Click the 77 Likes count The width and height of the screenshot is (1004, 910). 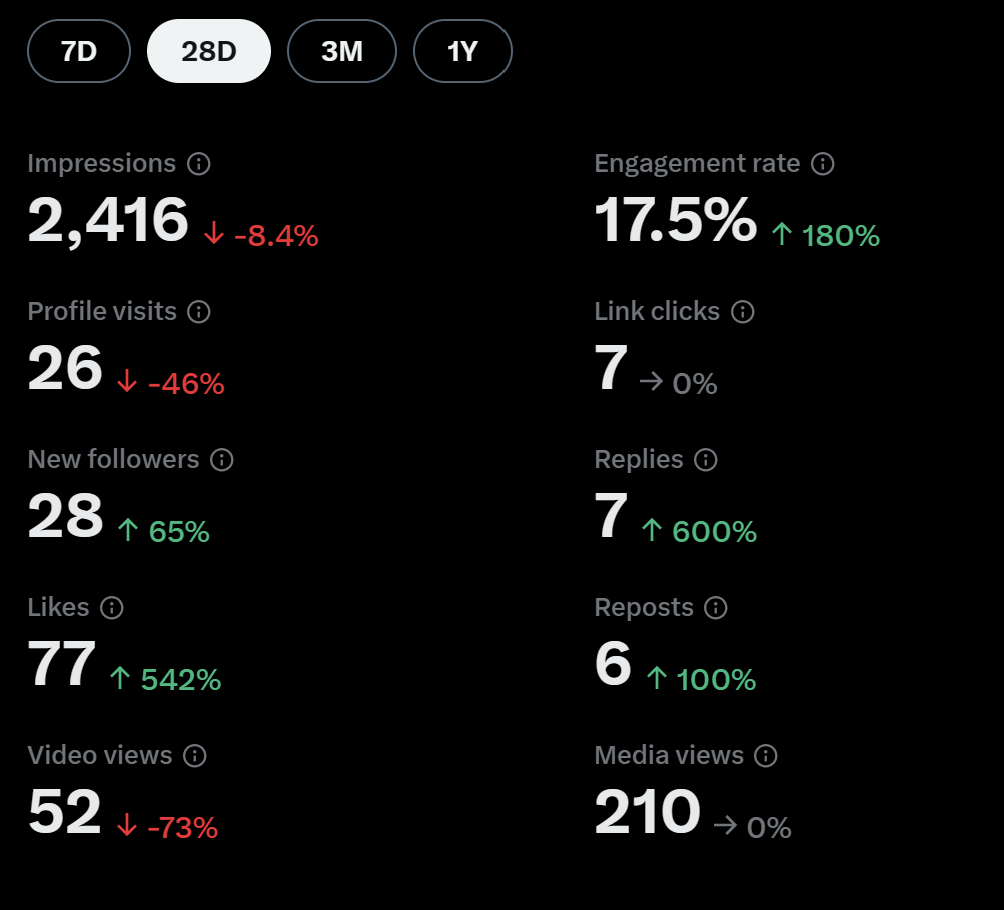(62, 664)
